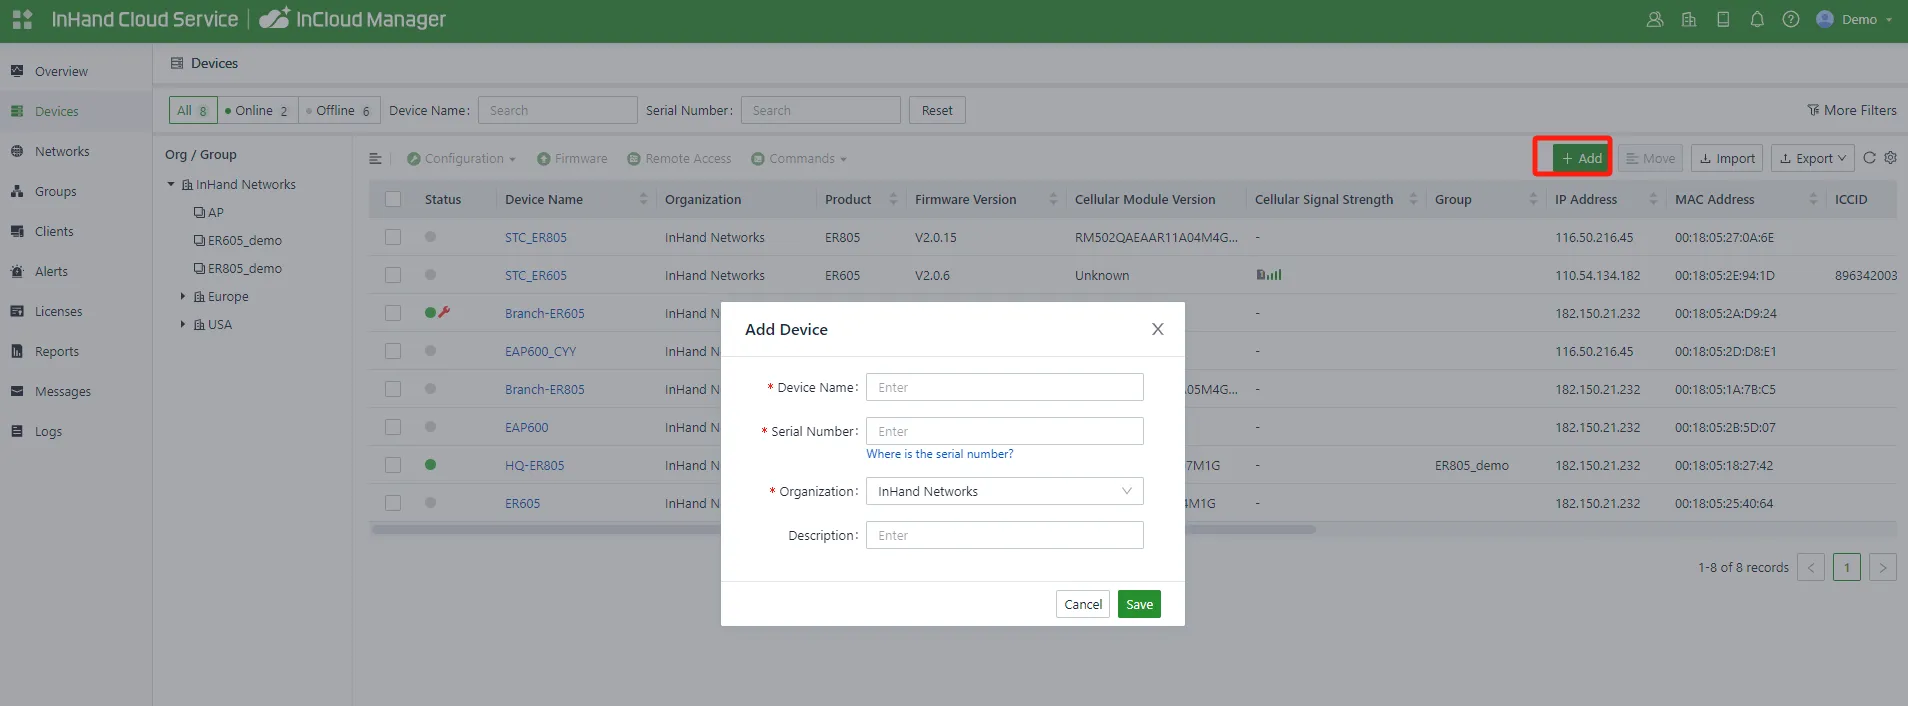Select the HQ-ER805 row checkbox
1908x706 pixels.
coord(393,465)
